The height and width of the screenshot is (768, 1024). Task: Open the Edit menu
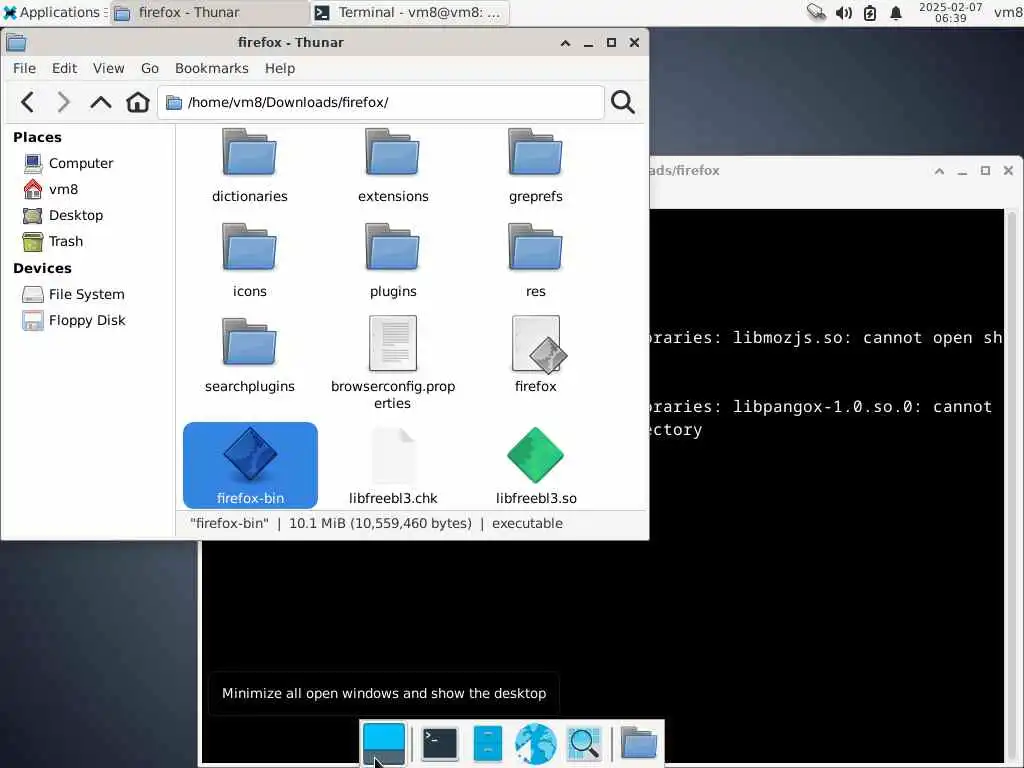point(64,69)
